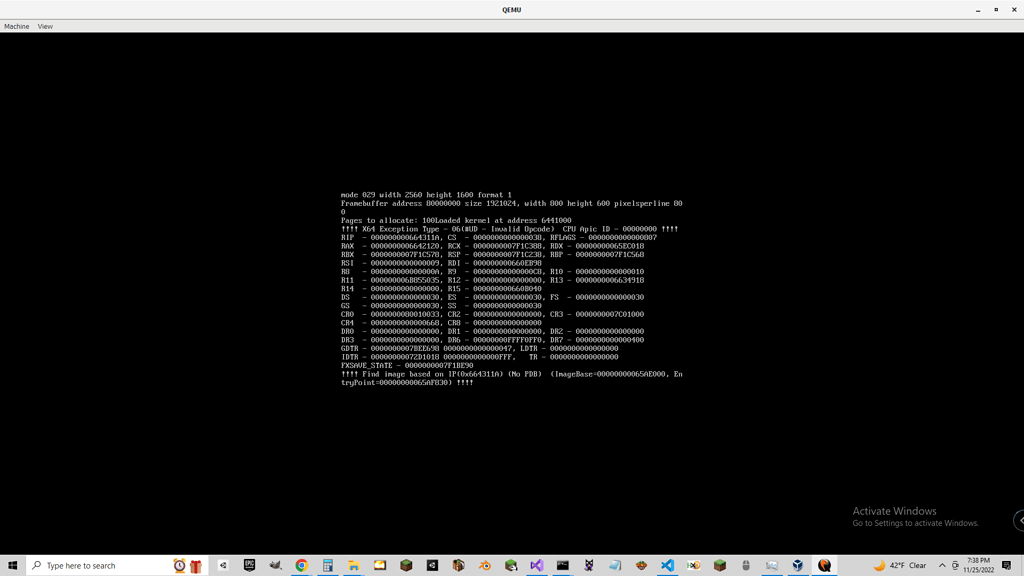Open the Machine menu in QEMU
Screen dimensions: 1024x576
pos(16,26)
